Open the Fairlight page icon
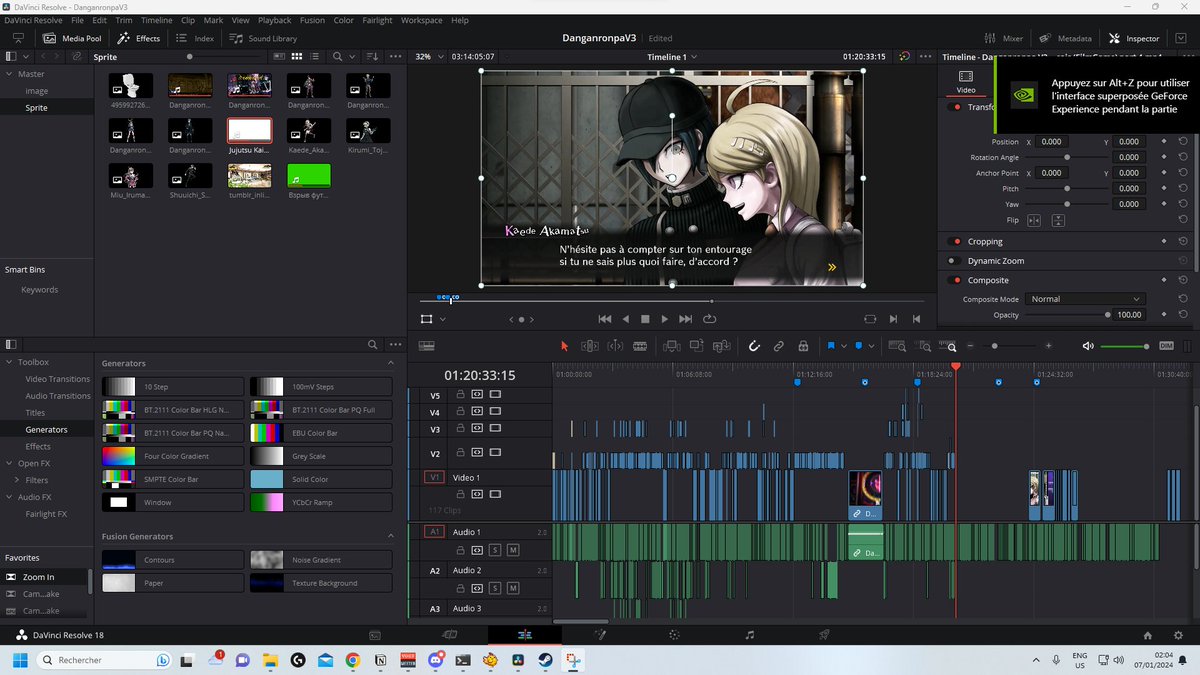The image size is (1200, 675). (x=750, y=635)
